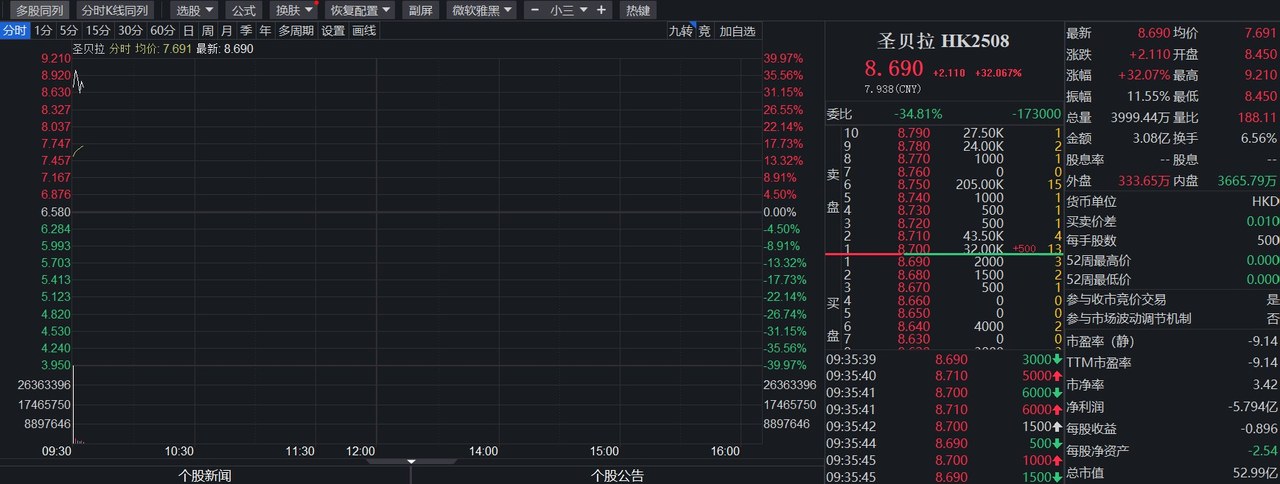This screenshot has width=1280, height=484.
Task: Select buy level 2 at price 8.680
Action: pyautogui.click(x=943, y=275)
